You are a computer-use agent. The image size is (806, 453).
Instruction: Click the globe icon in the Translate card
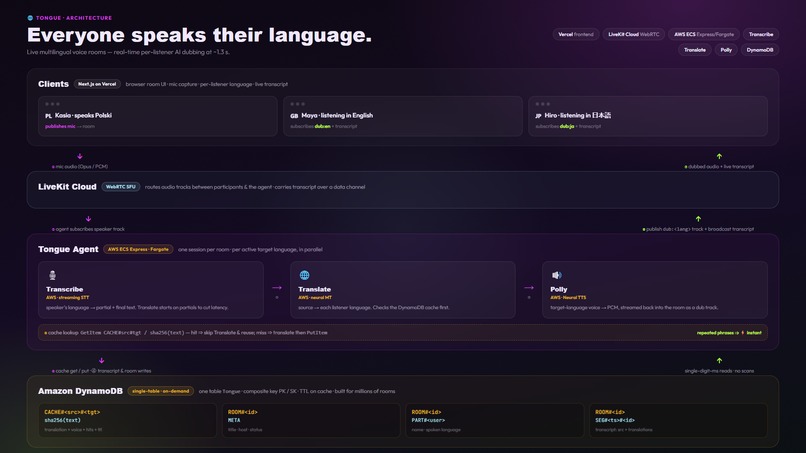click(x=304, y=275)
